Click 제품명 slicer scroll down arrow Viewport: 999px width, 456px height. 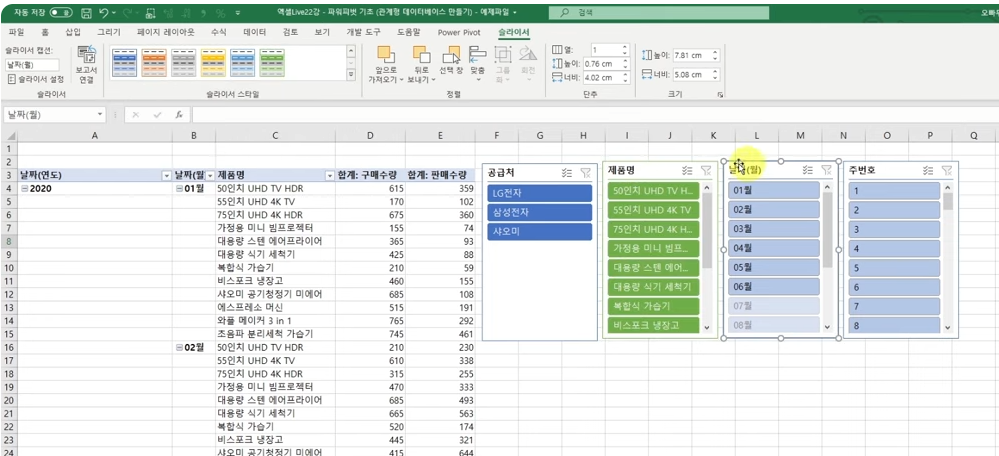[707, 327]
